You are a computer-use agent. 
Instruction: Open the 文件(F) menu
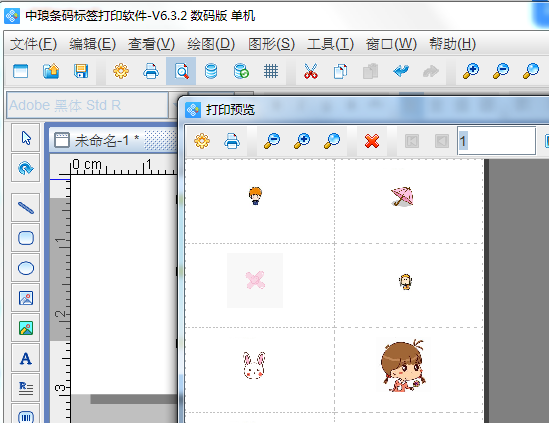click(34, 44)
